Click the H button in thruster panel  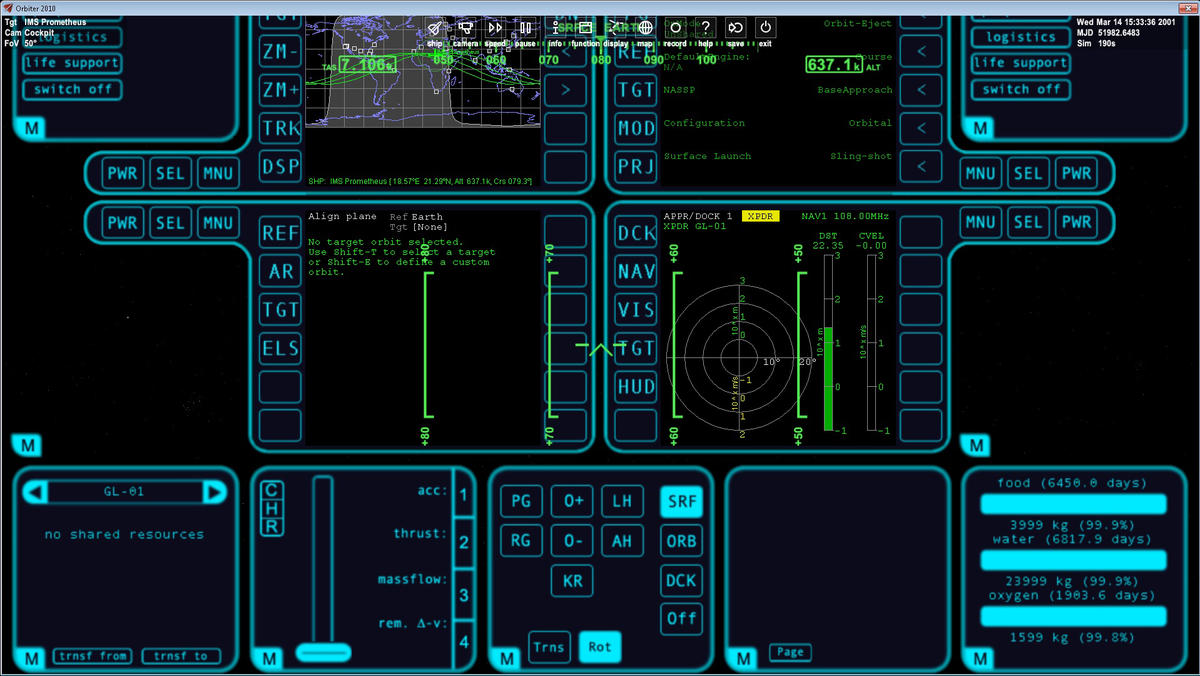click(x=271, y=508)
